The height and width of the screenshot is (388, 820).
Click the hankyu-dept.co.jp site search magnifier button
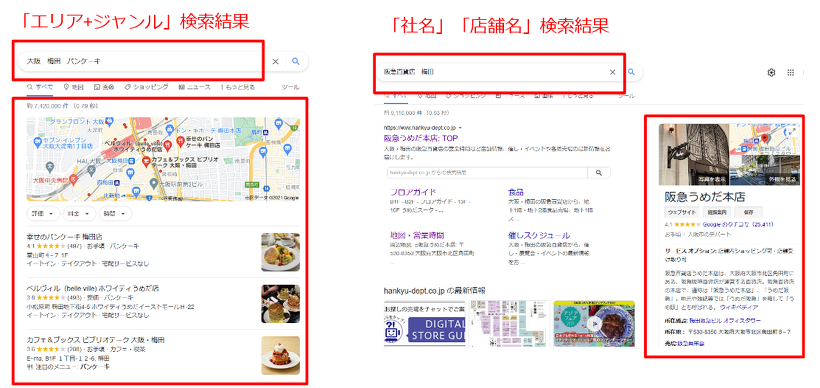click(x=599, y=172)
